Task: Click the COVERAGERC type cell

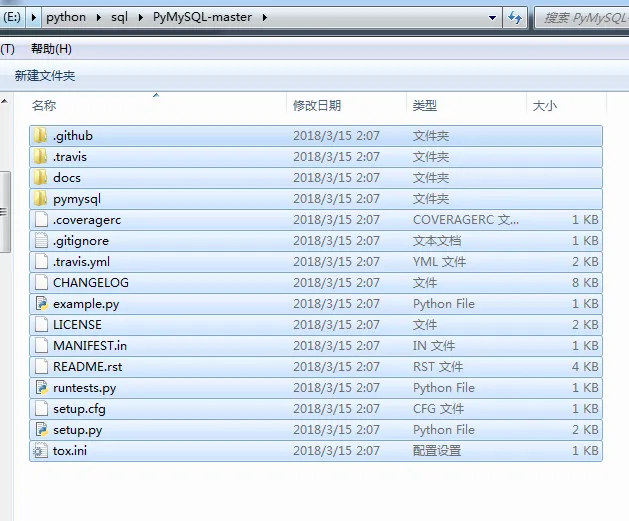Action: (466, 220)
